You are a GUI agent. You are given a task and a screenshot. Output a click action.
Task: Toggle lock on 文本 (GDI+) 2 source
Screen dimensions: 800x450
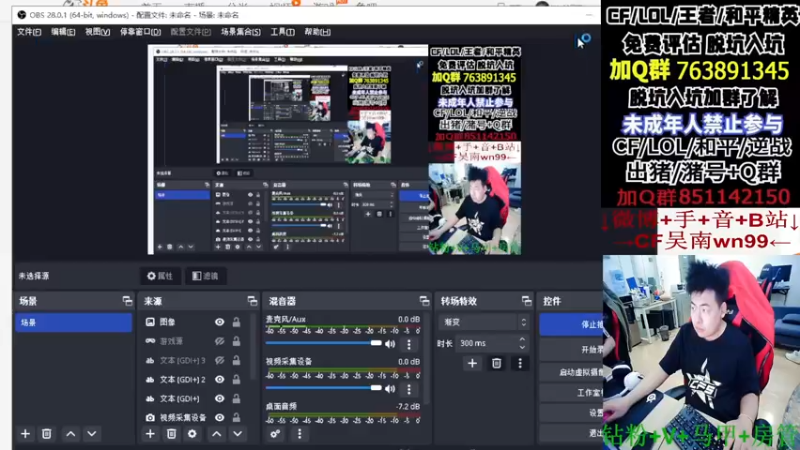point(236,380)
